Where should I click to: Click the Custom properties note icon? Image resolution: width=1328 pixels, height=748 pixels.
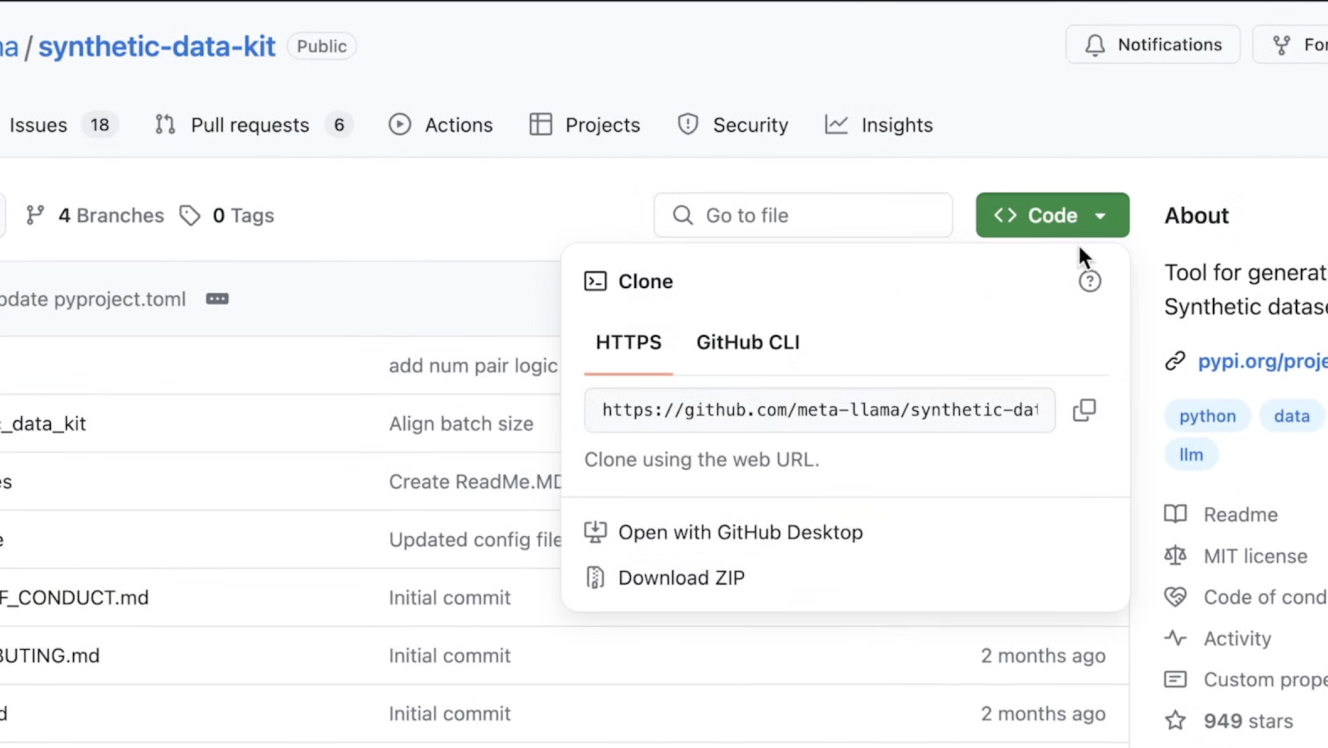coord(1176,680)
